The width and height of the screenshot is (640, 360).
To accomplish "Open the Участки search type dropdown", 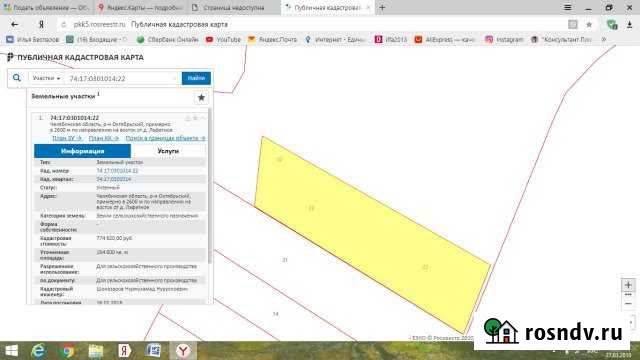I will click(x=46, y=78).
